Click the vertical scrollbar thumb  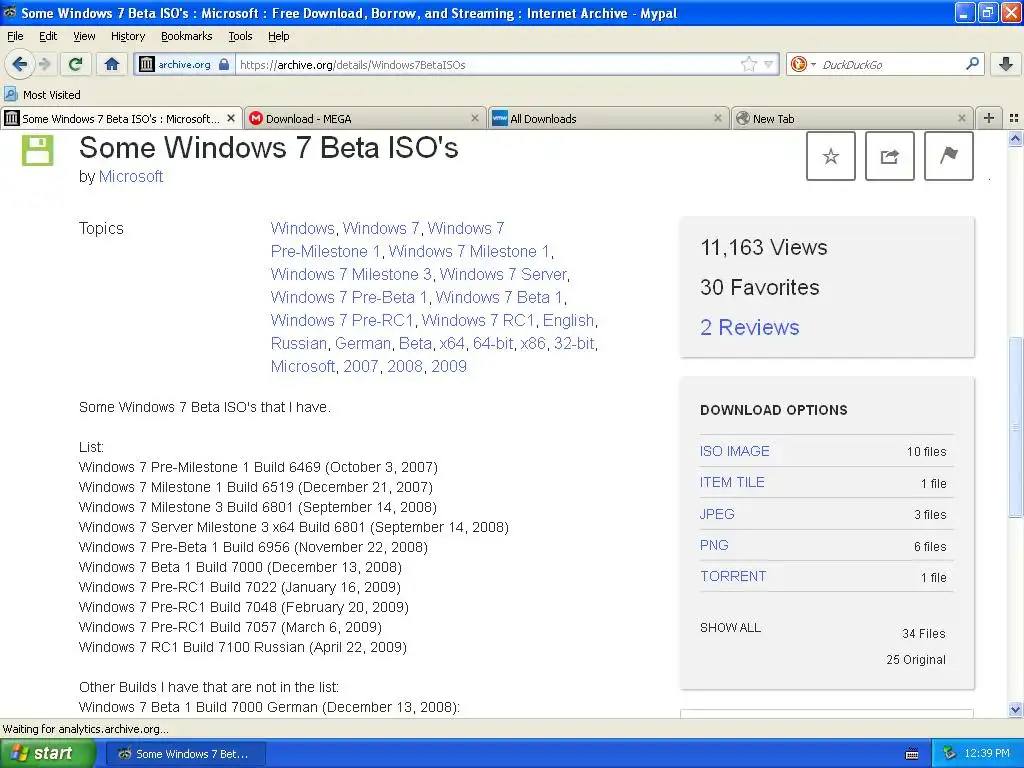tap(1015, 428)
